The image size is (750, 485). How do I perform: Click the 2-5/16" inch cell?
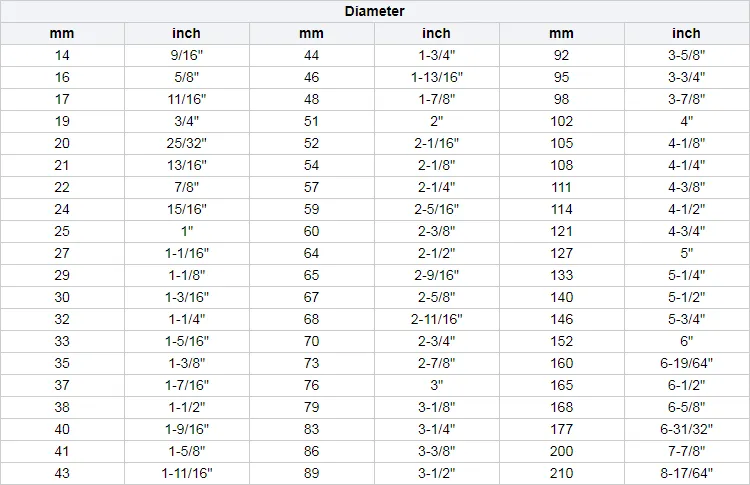[x=437, y=209]
